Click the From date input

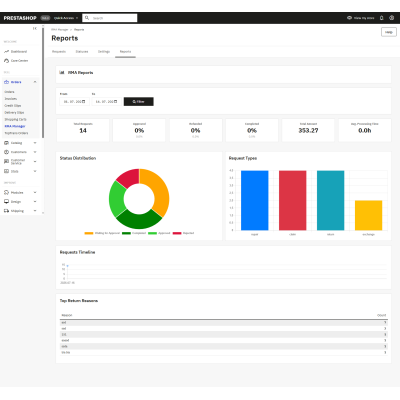coord(75,102)
